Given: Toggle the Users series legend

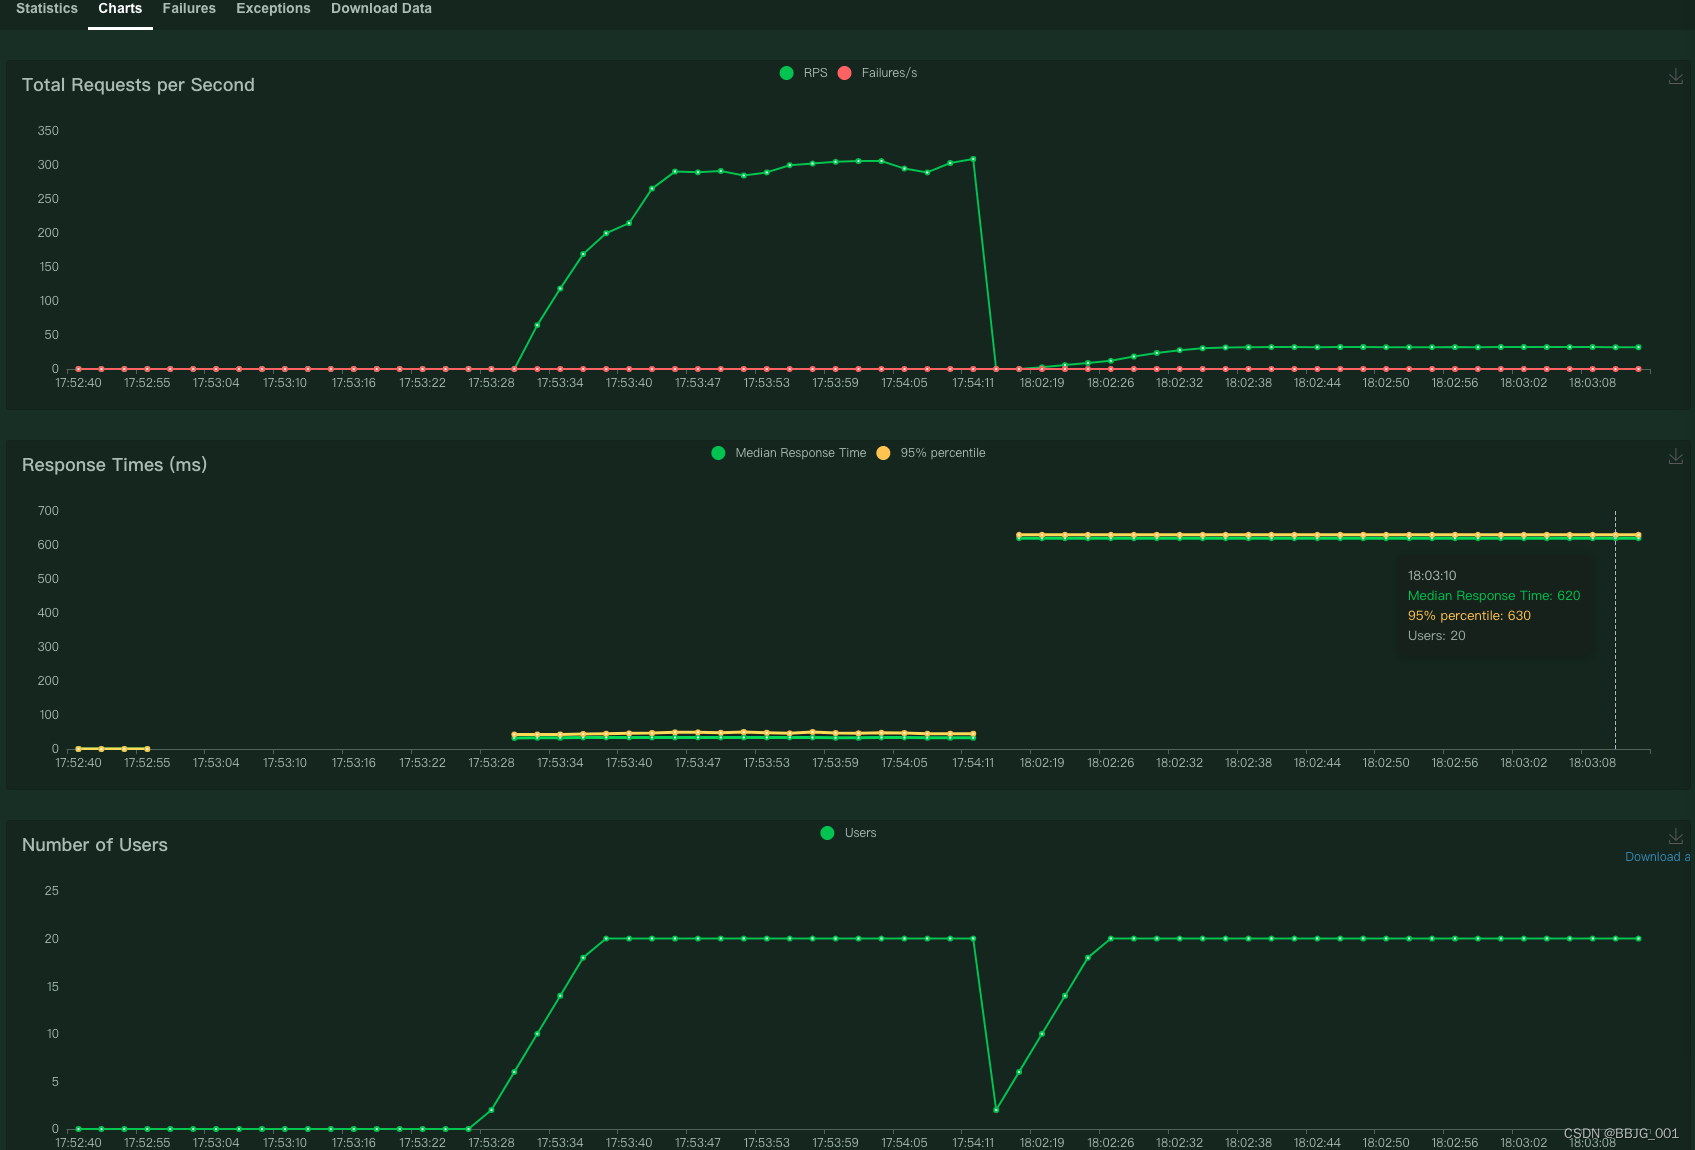Looking at the screenshot, I should [x=848, y=833].
